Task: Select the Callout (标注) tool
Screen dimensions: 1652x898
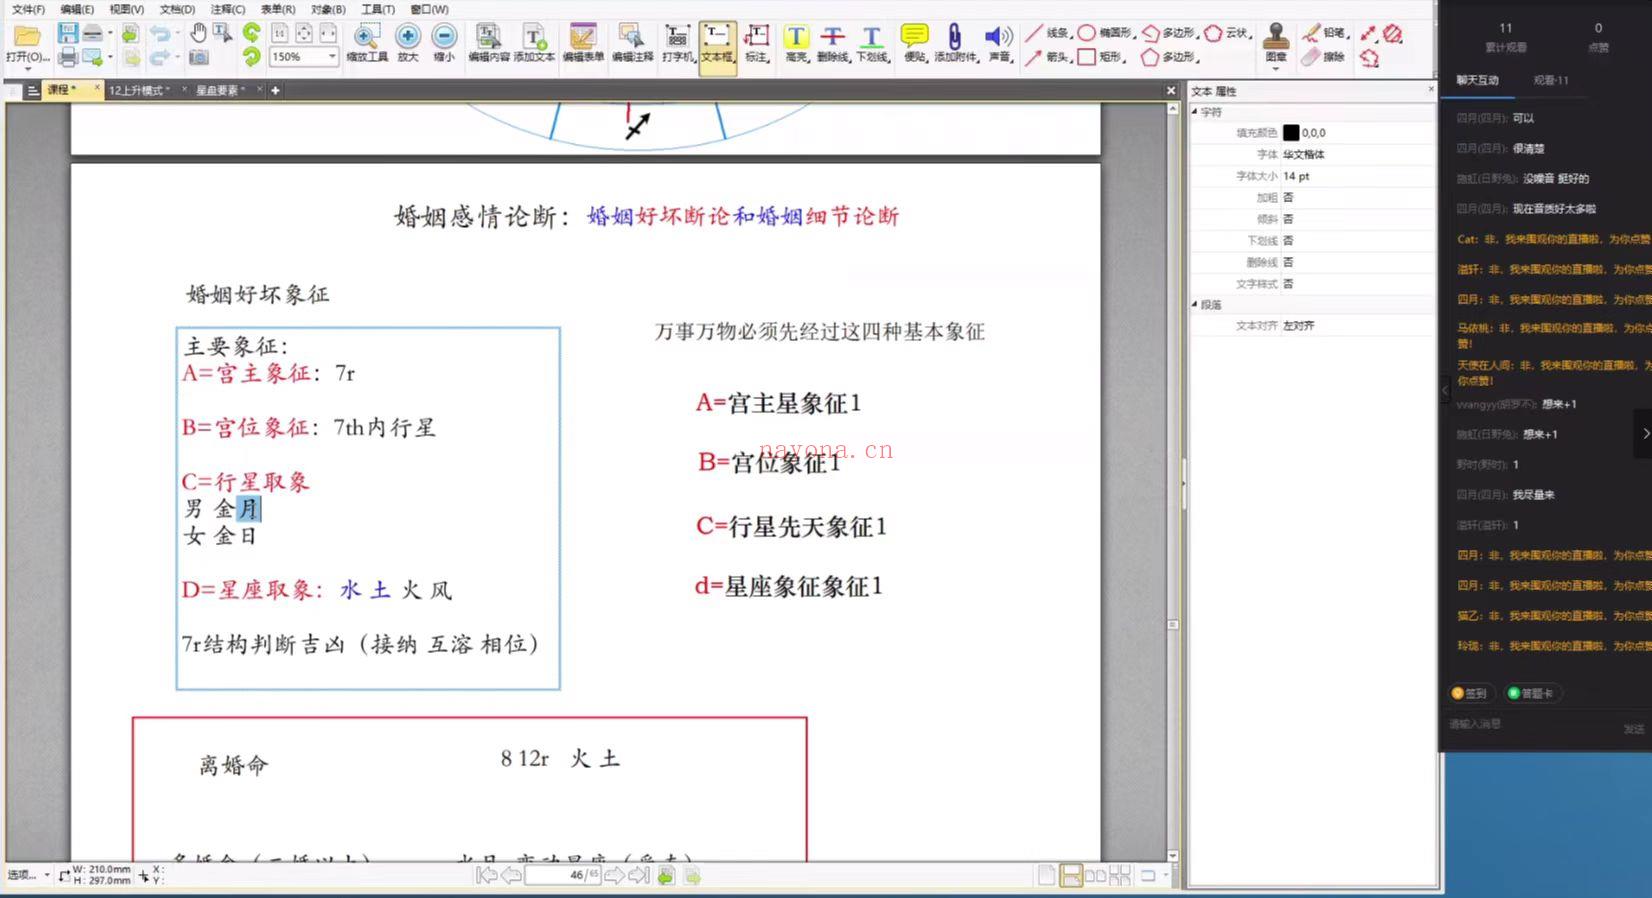Action: click(x=757, y=43)
